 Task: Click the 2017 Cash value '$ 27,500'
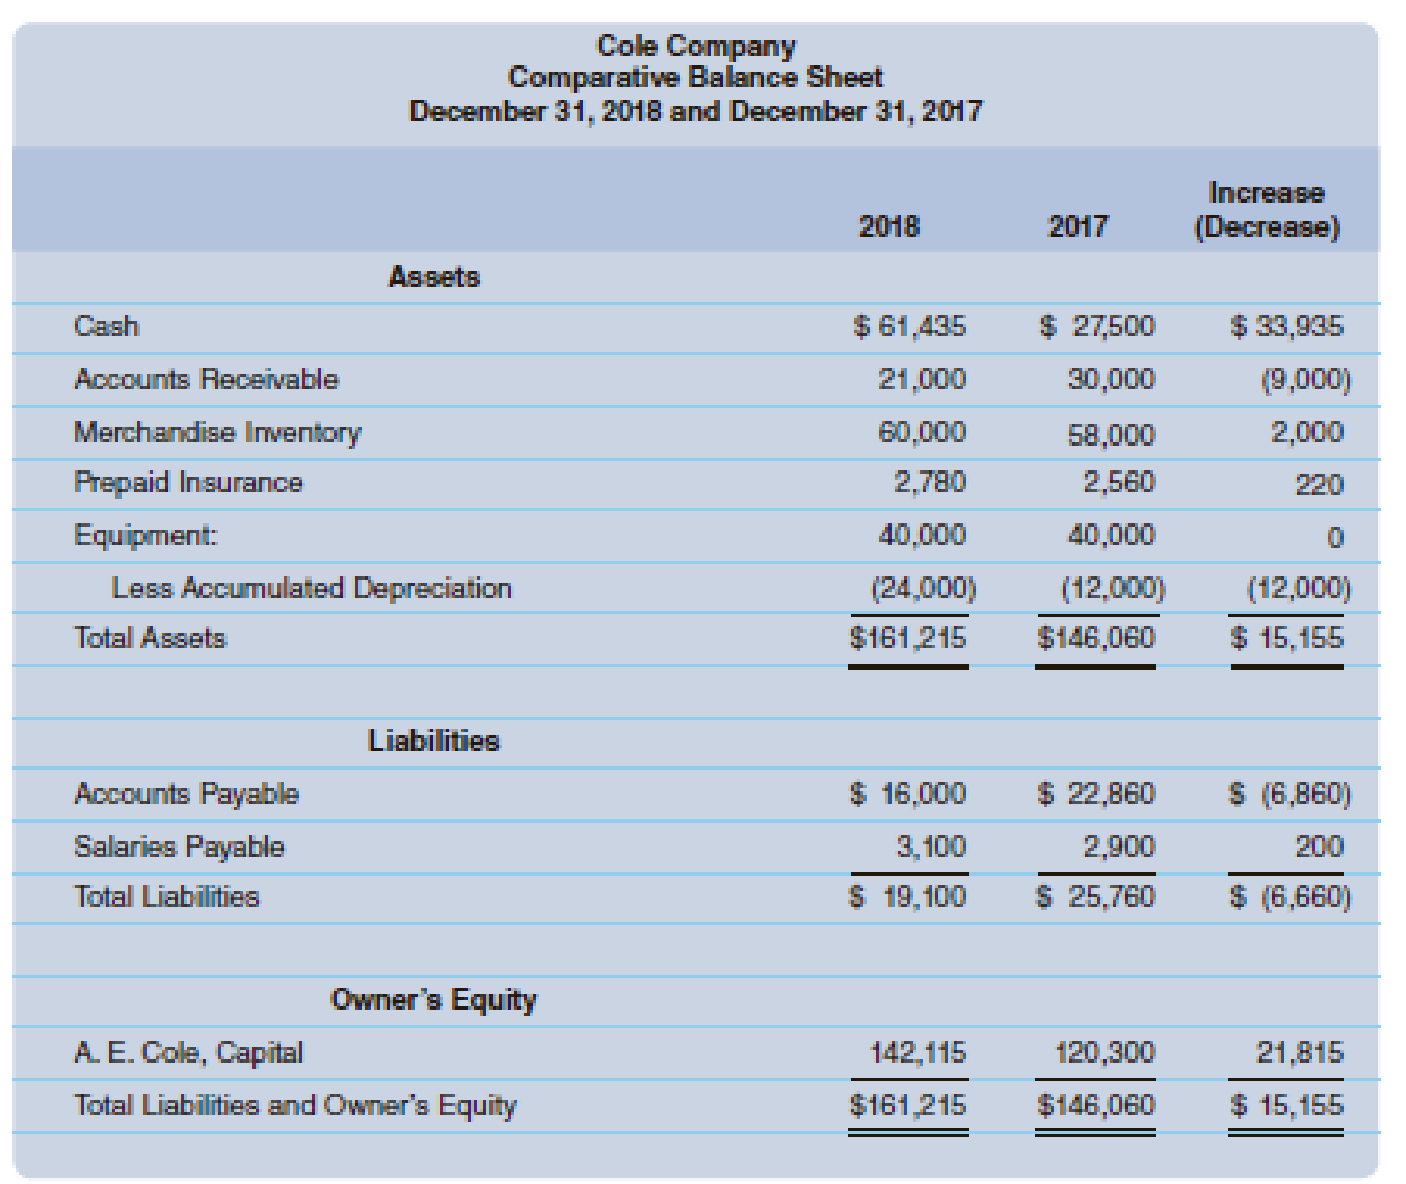(x=1097, y=326)
